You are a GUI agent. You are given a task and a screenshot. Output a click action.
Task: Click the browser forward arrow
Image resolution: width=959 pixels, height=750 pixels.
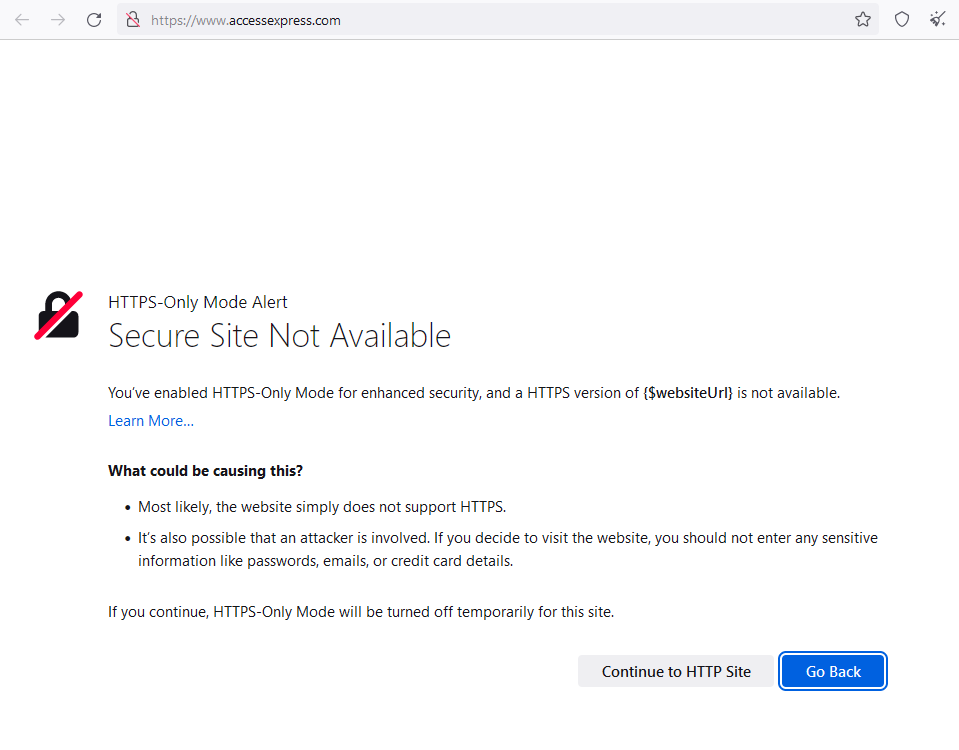tap(58, 19)
